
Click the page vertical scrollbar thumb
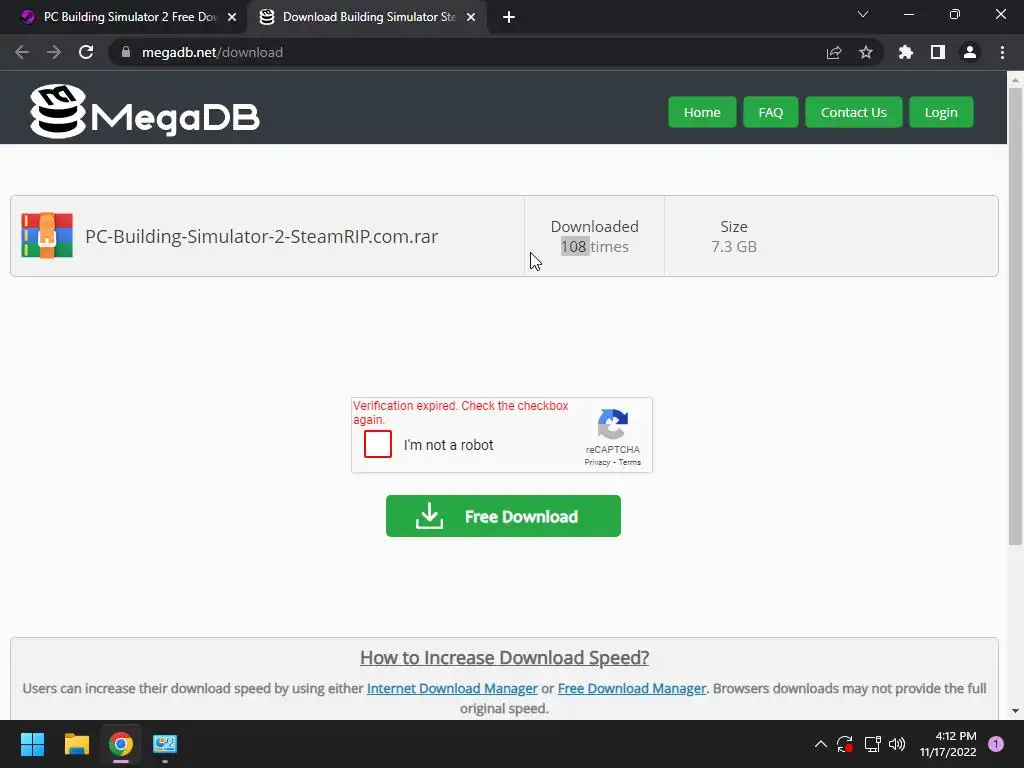pyautogui.click(x=1015, y=317)
